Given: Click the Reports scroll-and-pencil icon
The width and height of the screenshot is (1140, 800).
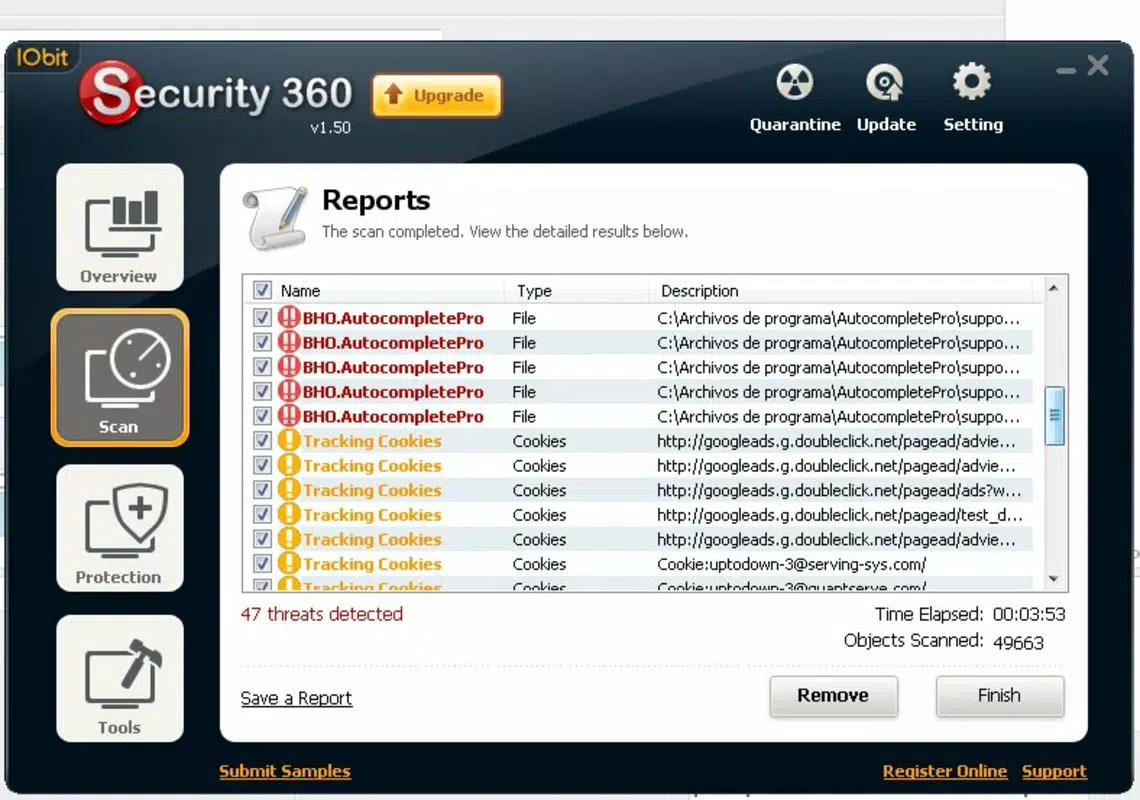Looking at the screenshot, I should (x=275, y=218).
